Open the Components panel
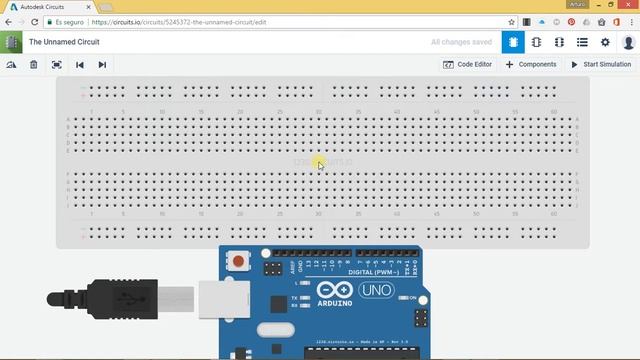640x360 pixels. tap(531, 64)
